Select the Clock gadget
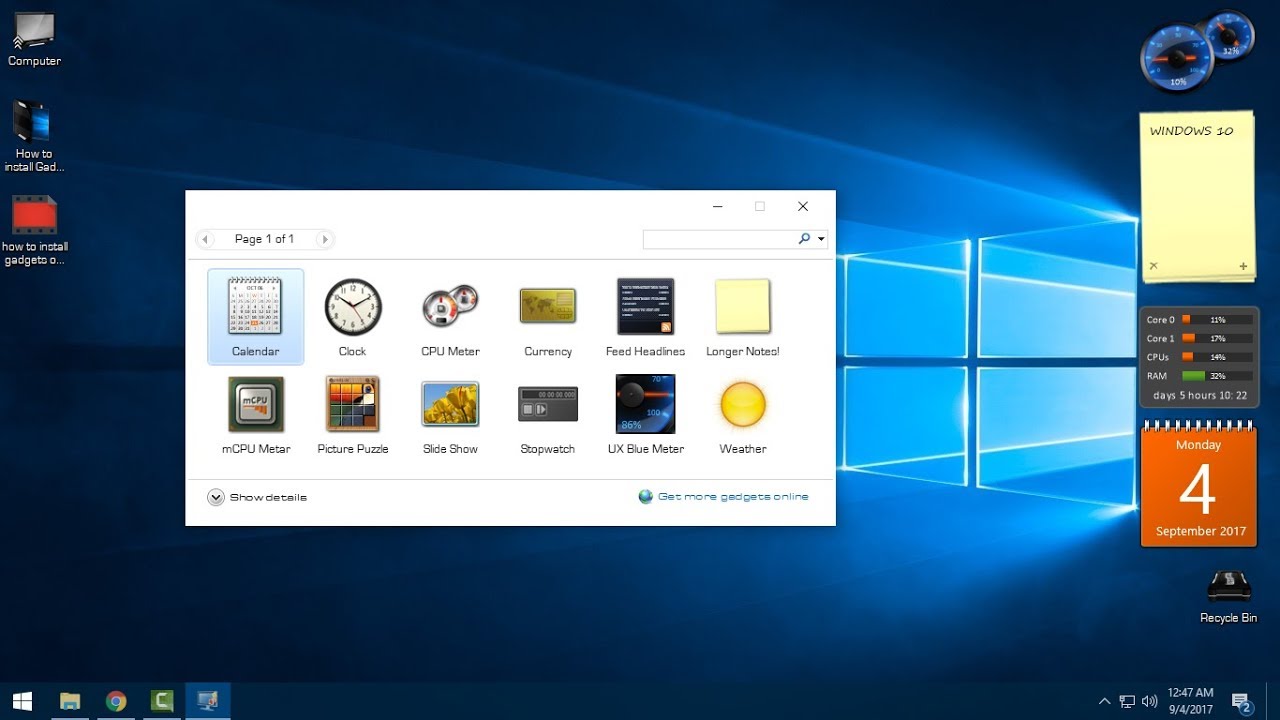The height and width of the screenshot is (720, 1280). pyautogui.click(x=352, y=316)
